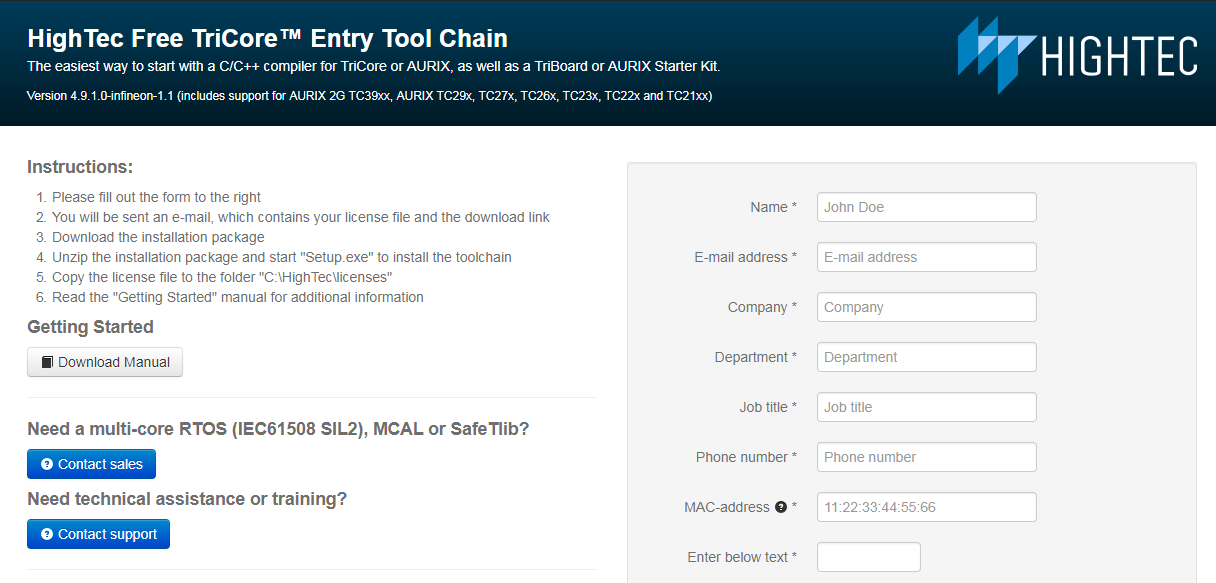Focus the MAC-address input field
Viewport: 1216px width, 583px height.
pos(927,507)
